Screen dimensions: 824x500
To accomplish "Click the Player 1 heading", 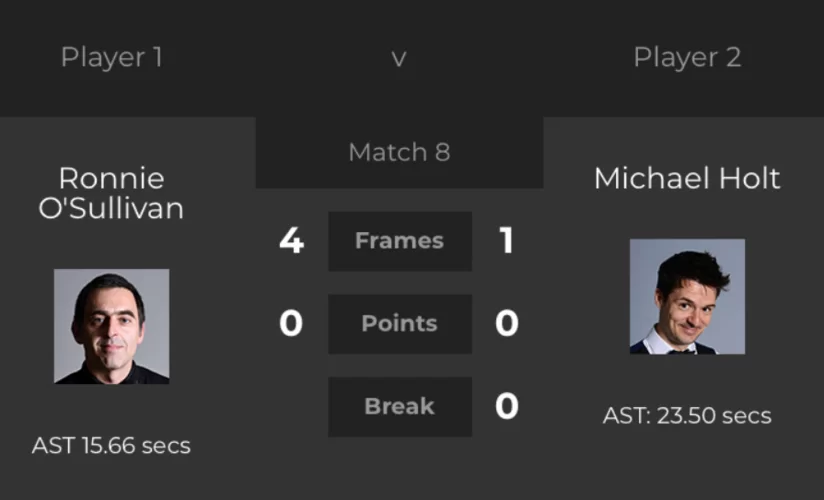I will [111, 57].
